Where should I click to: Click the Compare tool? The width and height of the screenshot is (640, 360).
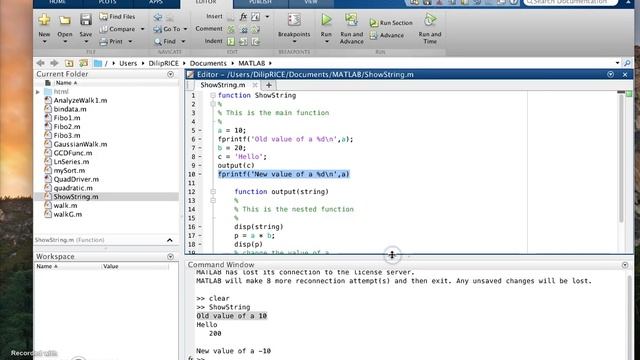tap(118, 29)
